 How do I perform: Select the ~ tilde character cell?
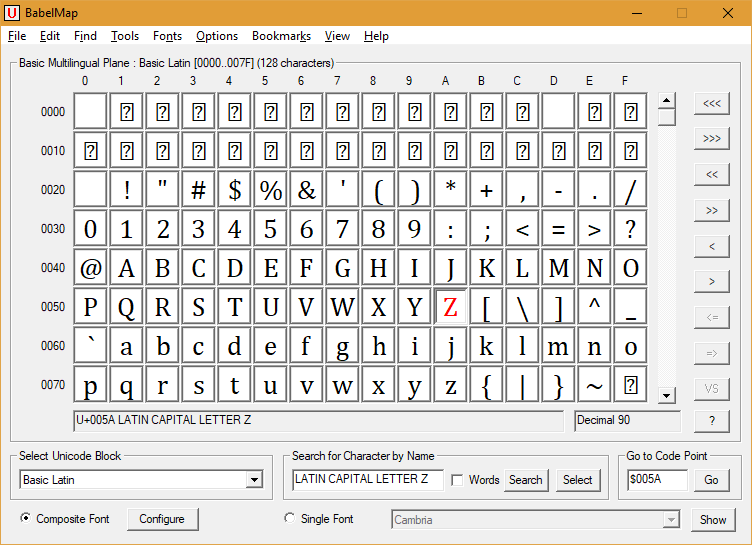tap(594, 385)
